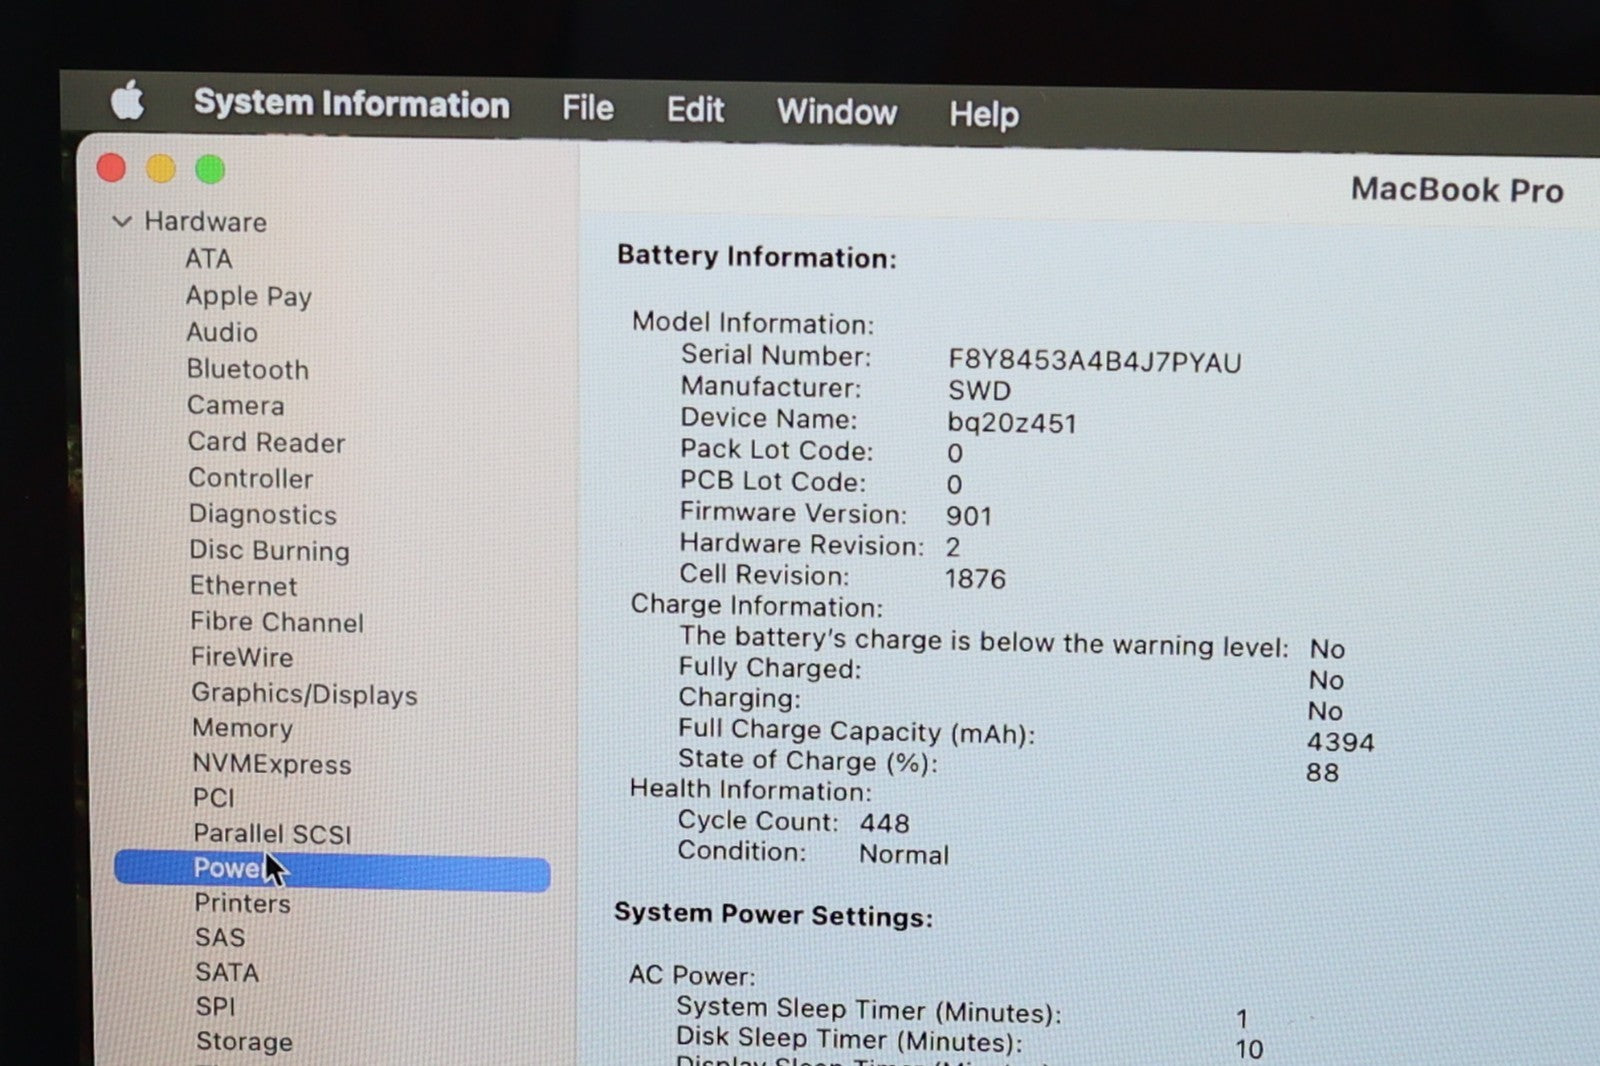Select the highlighted Power item

pyautogui.click(x=331, y=869)
